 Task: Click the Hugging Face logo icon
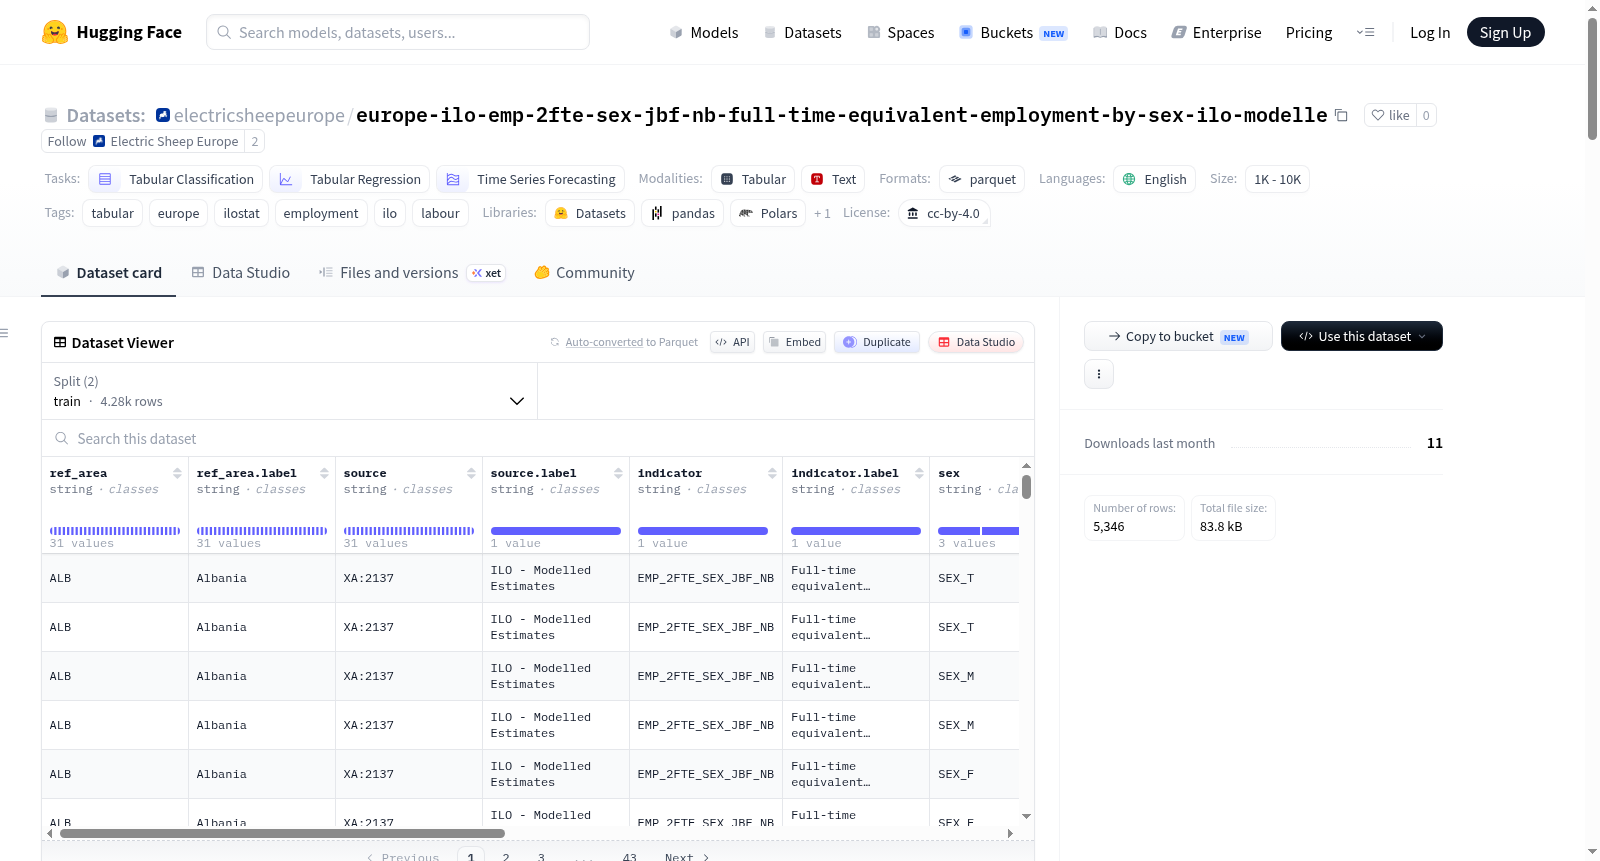point(55,32)
